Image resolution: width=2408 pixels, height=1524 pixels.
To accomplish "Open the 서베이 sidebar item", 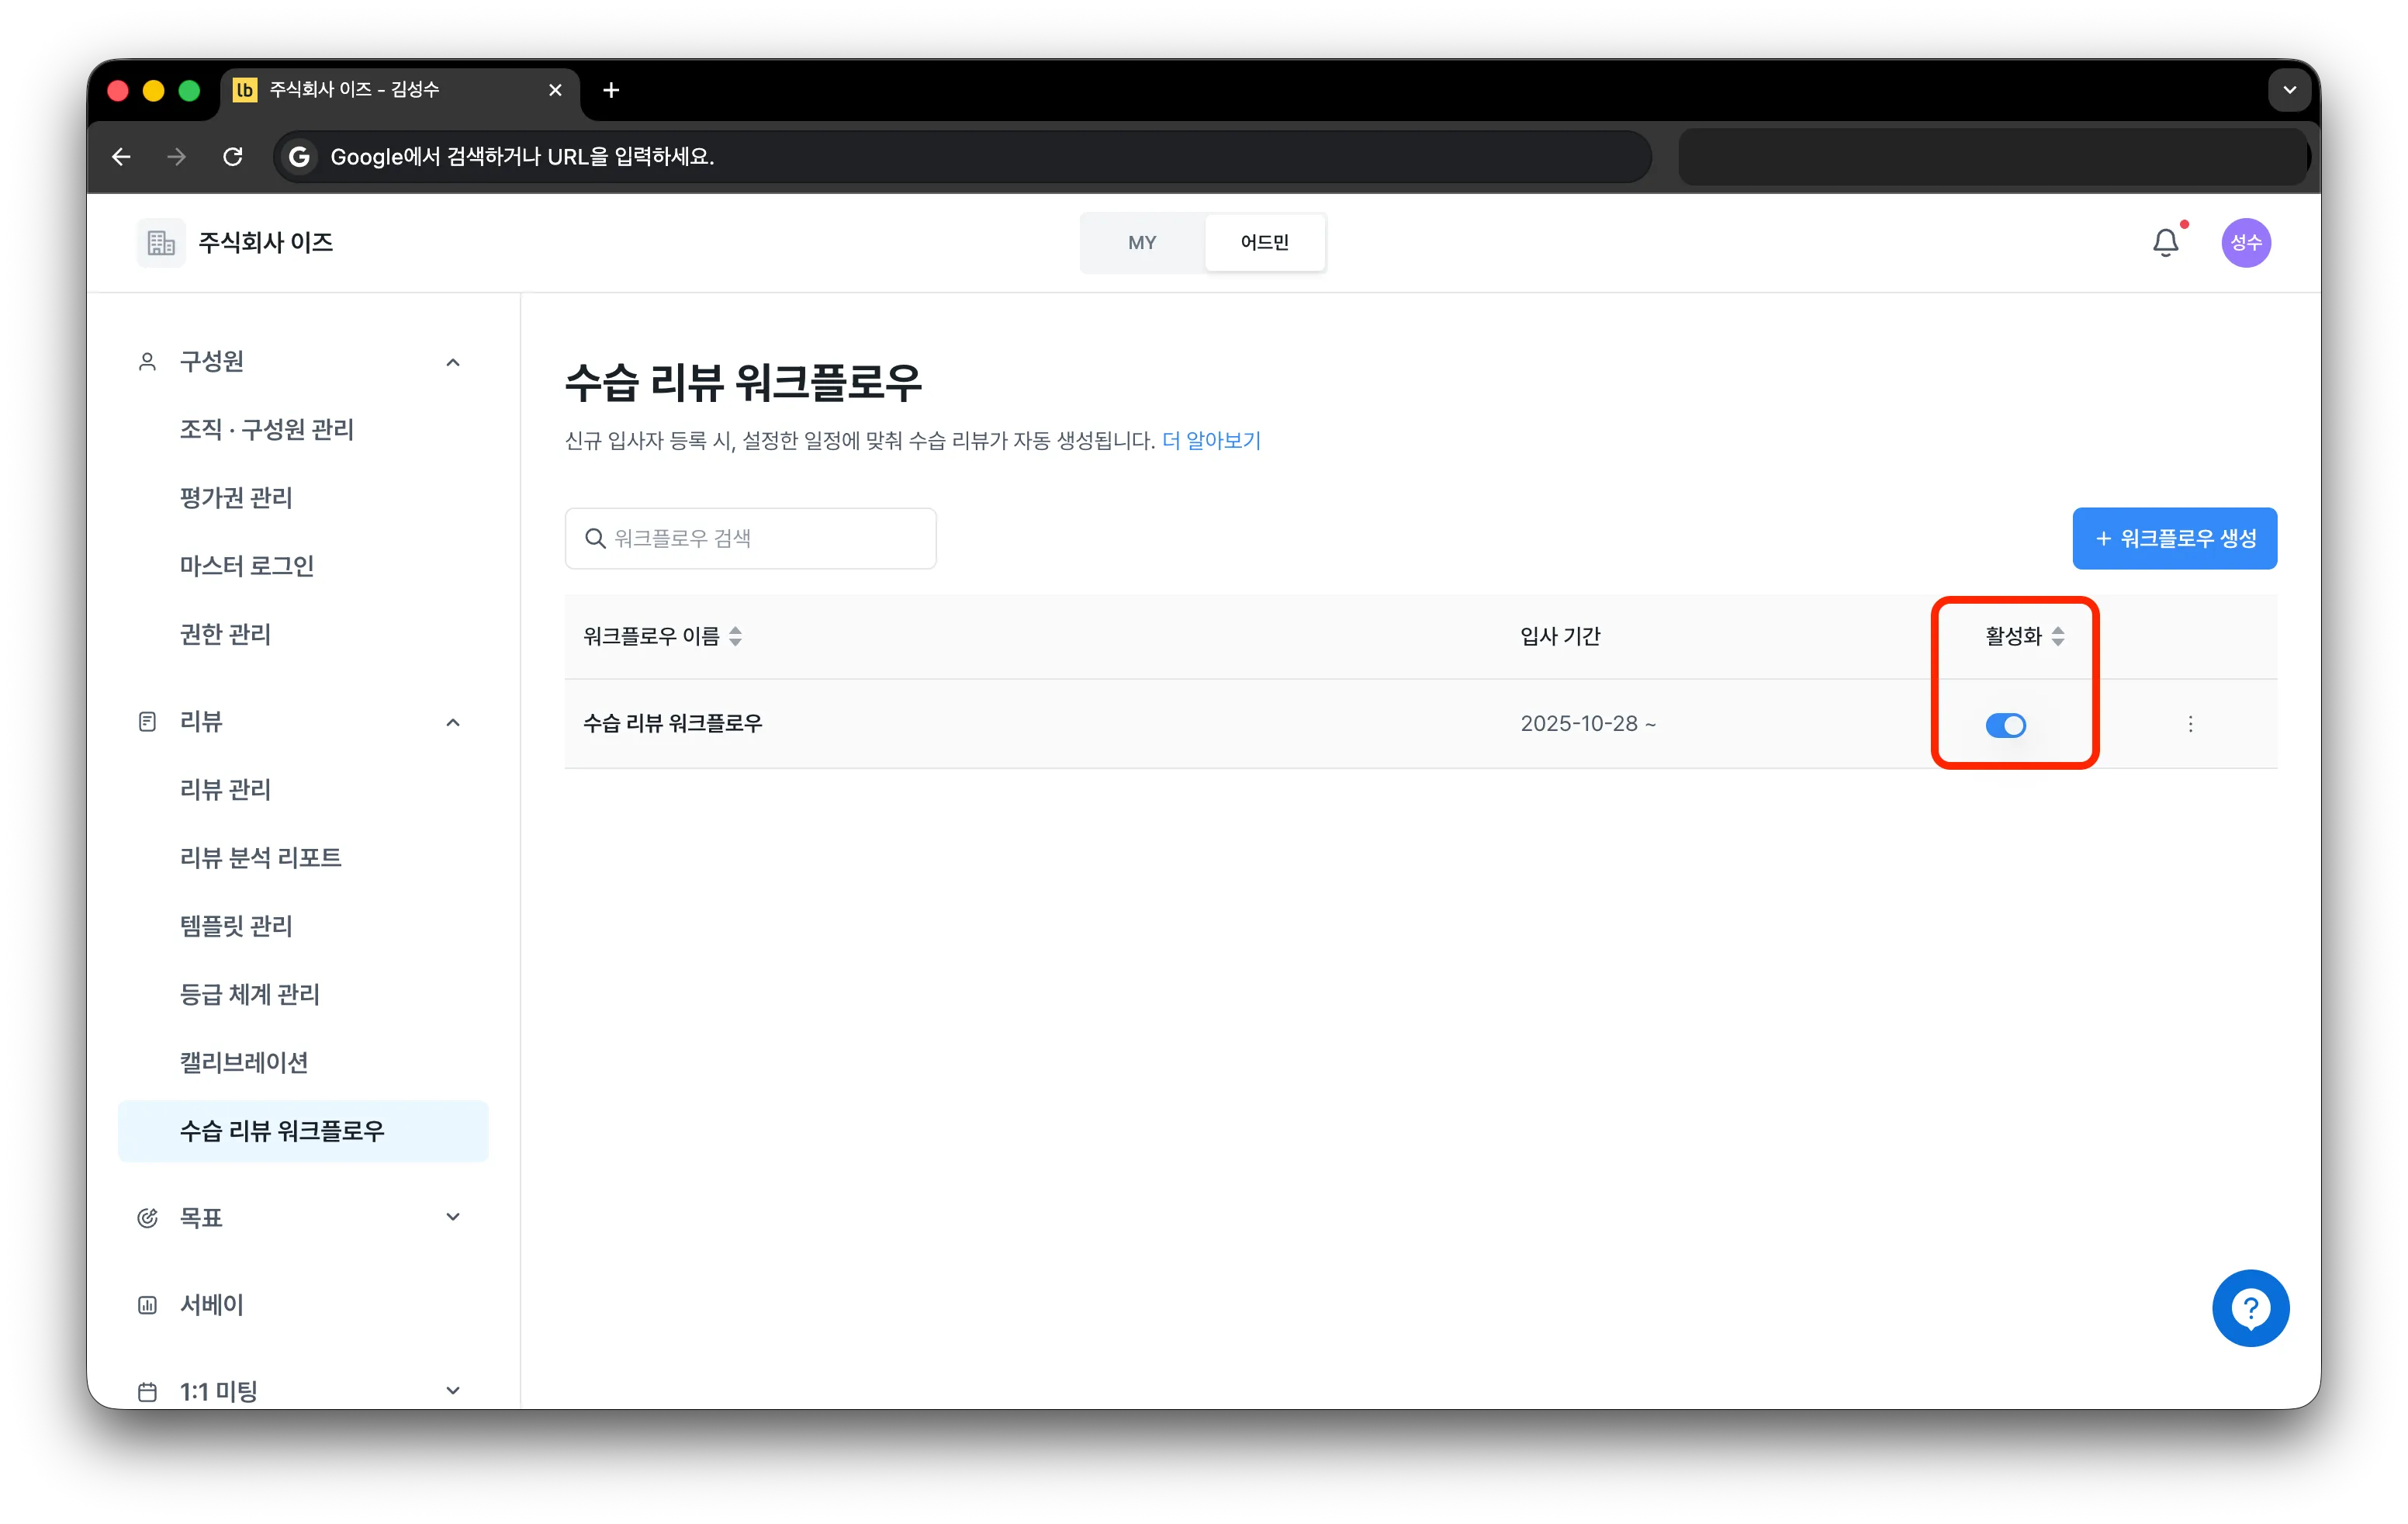I will 211,1304.
